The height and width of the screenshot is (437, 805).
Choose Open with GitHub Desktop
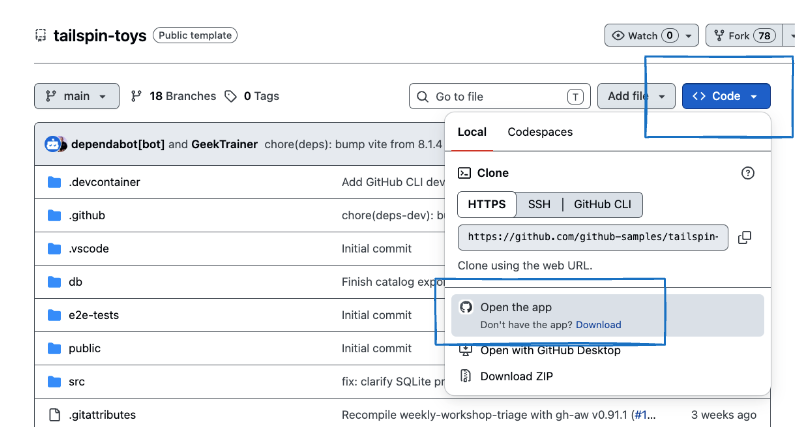550,351
